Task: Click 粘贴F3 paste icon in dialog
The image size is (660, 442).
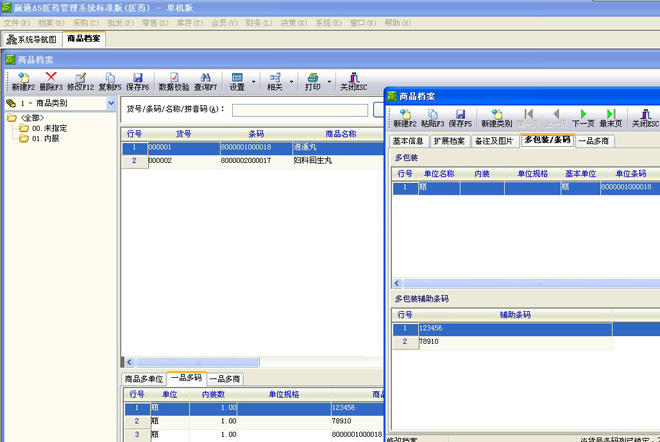Action: pos(433,118)
